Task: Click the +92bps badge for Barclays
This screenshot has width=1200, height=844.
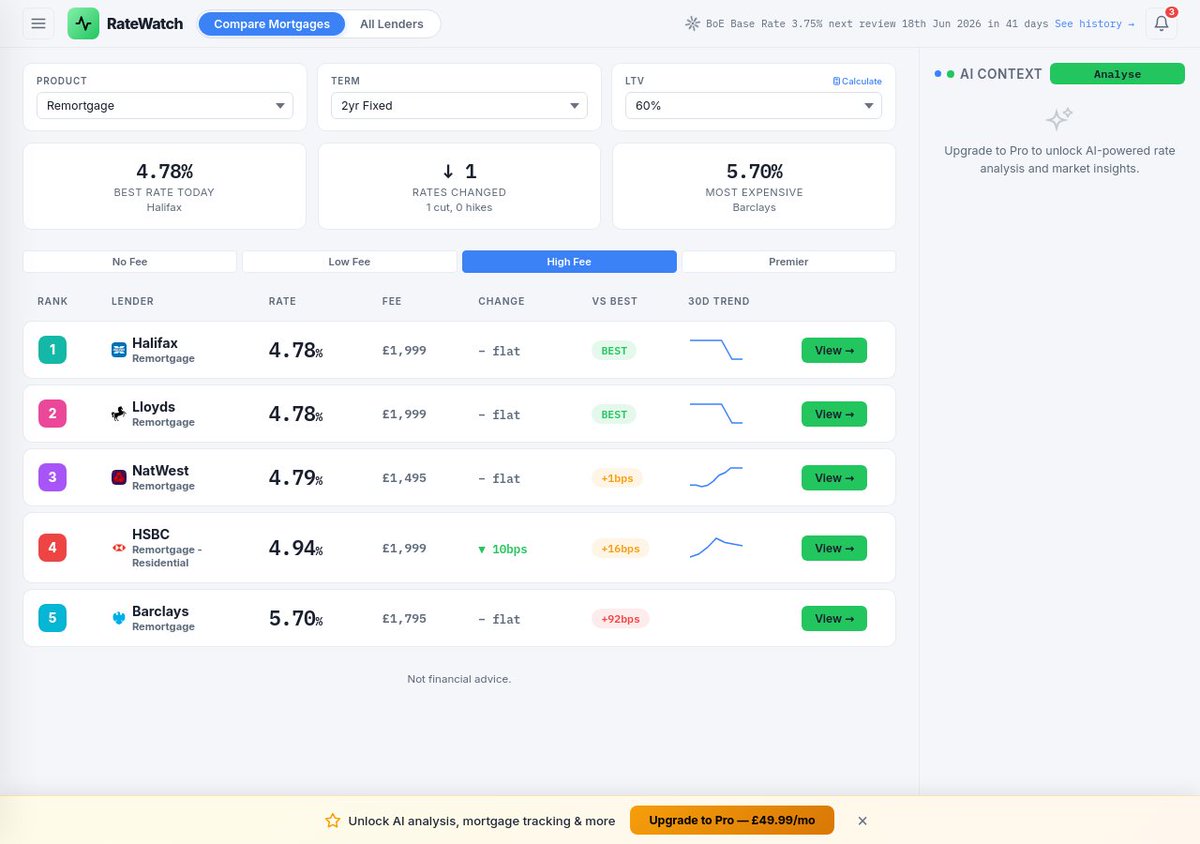Action: [x=620, y=618]
